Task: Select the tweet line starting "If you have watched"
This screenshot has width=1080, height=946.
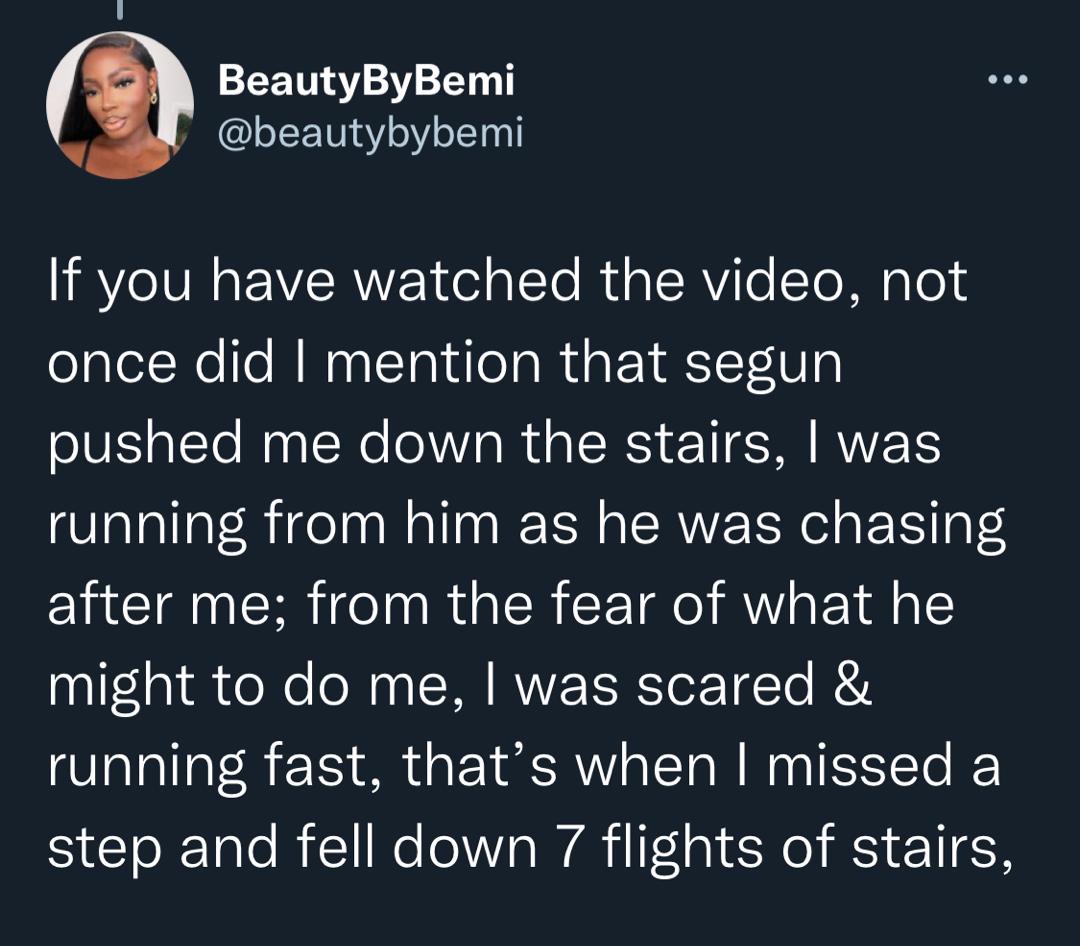Action: (x=508, y=281)
